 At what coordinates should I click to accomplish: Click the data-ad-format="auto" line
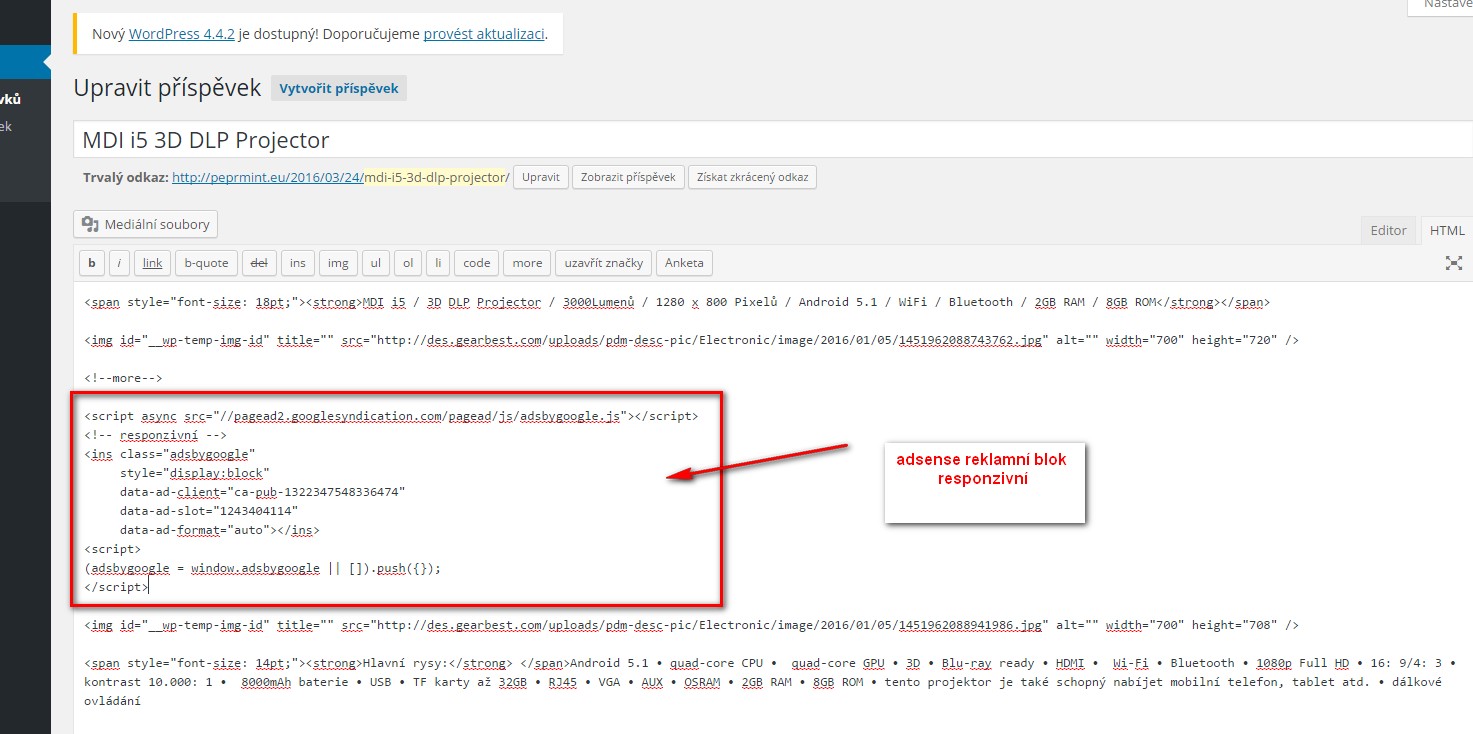[x=219, y=529]
